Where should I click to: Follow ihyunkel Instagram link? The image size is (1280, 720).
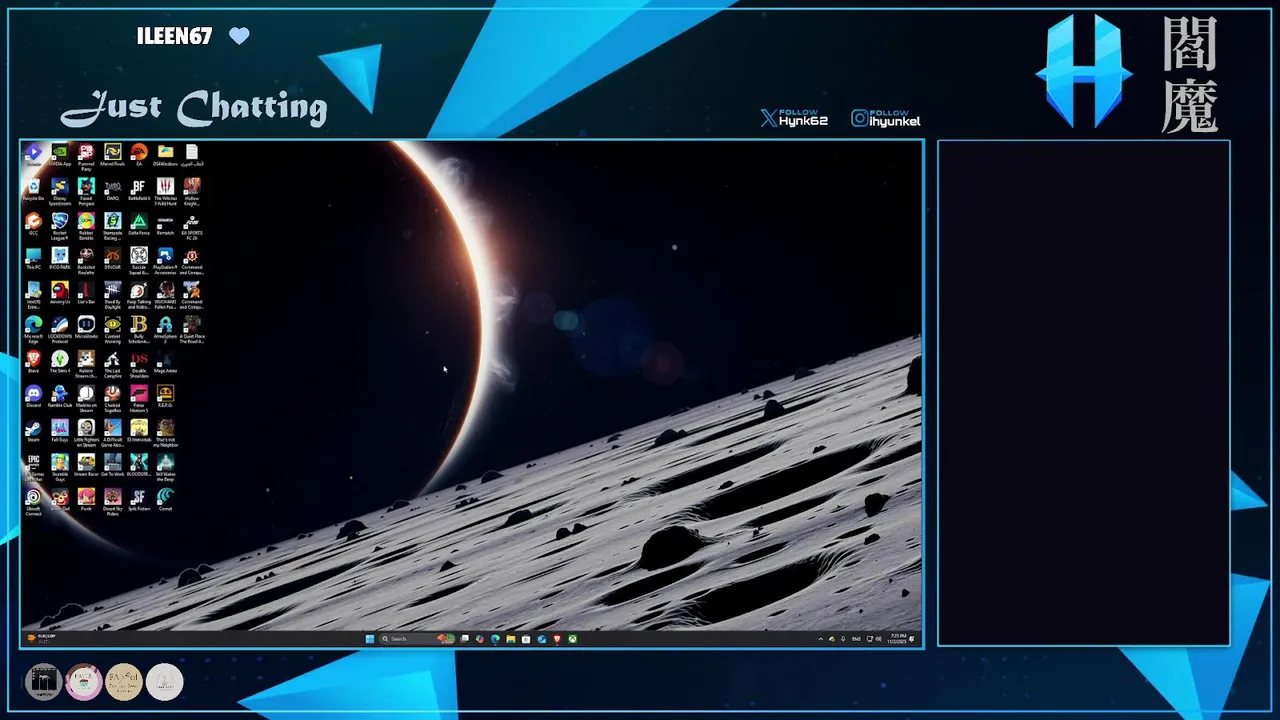[x=886, y=119]
